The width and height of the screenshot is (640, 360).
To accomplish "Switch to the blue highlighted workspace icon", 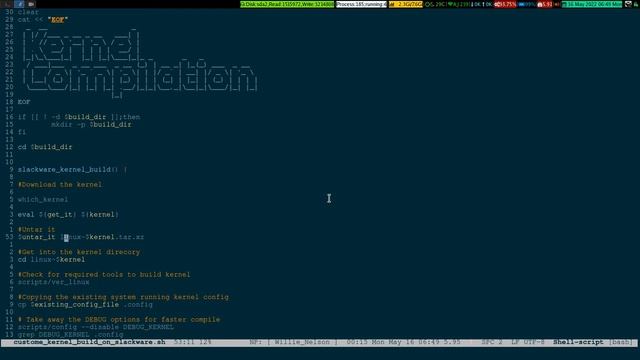I will 19,4.
